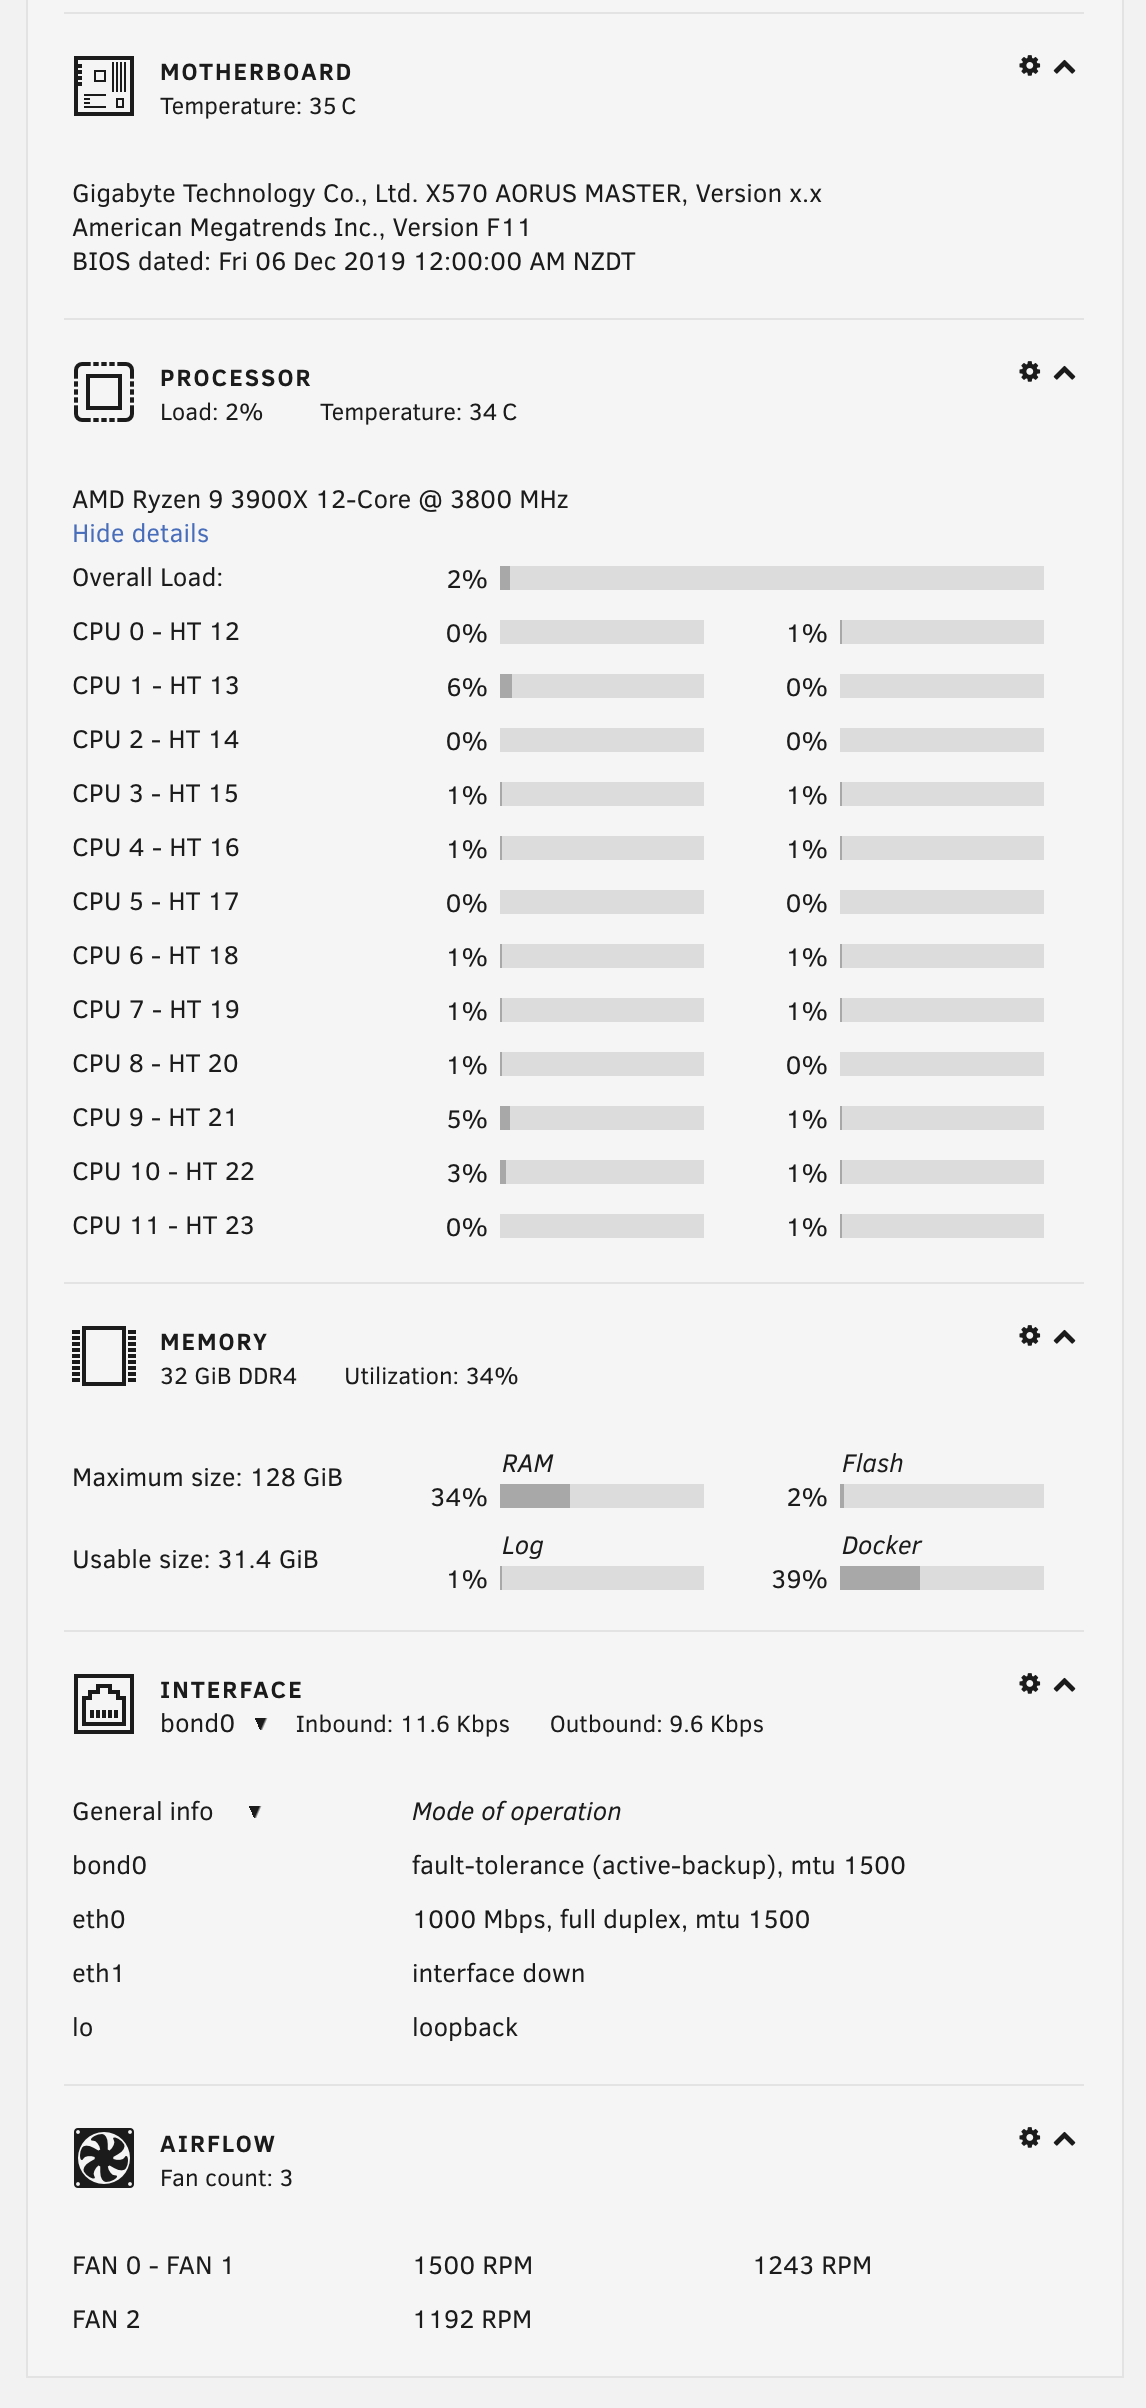Click the Processor chip icon

[x=104, y=392]
